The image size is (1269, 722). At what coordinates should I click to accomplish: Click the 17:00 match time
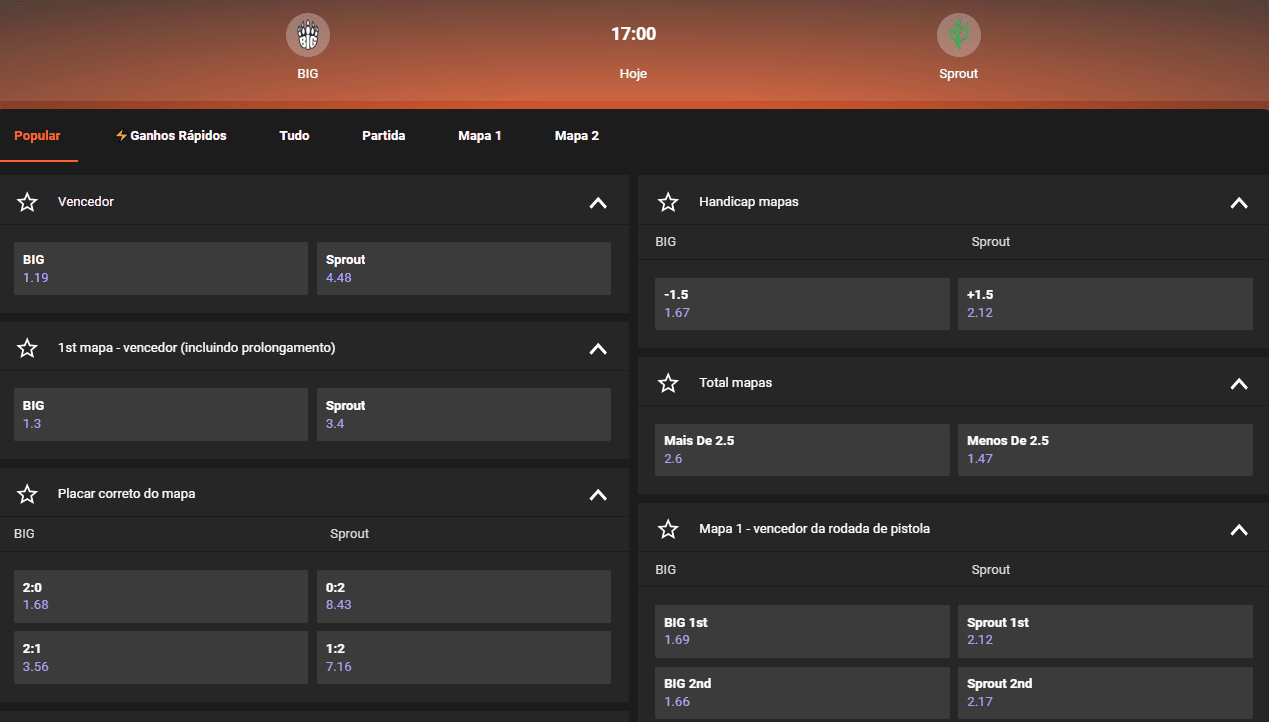[x=634, y=34]
